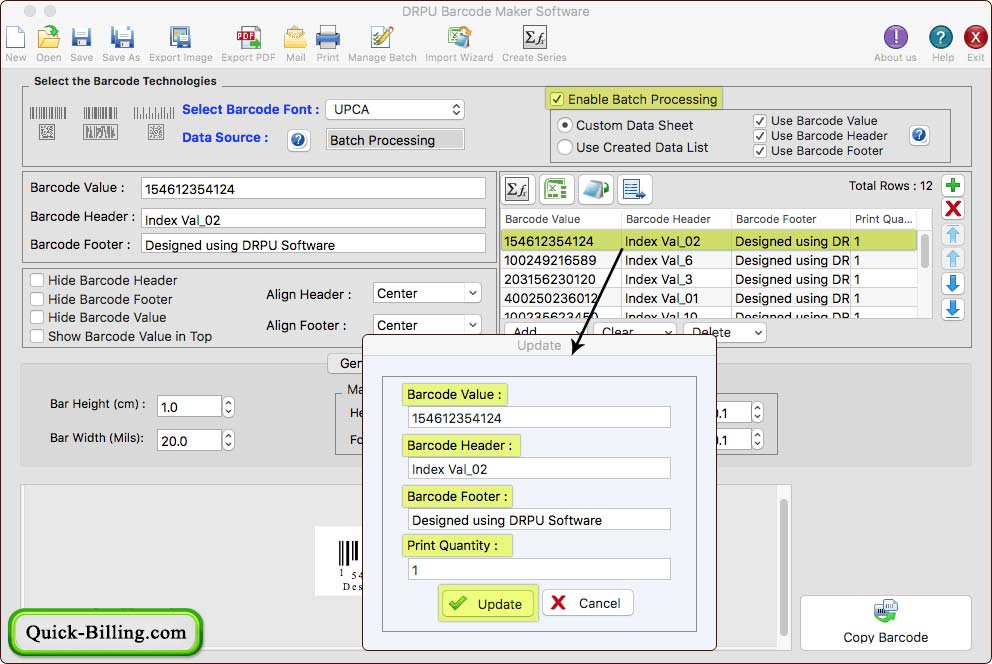This screenshot has height=664, width=992.
Task: Open the Select Barcode Font UPCA dropdown
Action: pyautogui.click(x=395, y=109)
